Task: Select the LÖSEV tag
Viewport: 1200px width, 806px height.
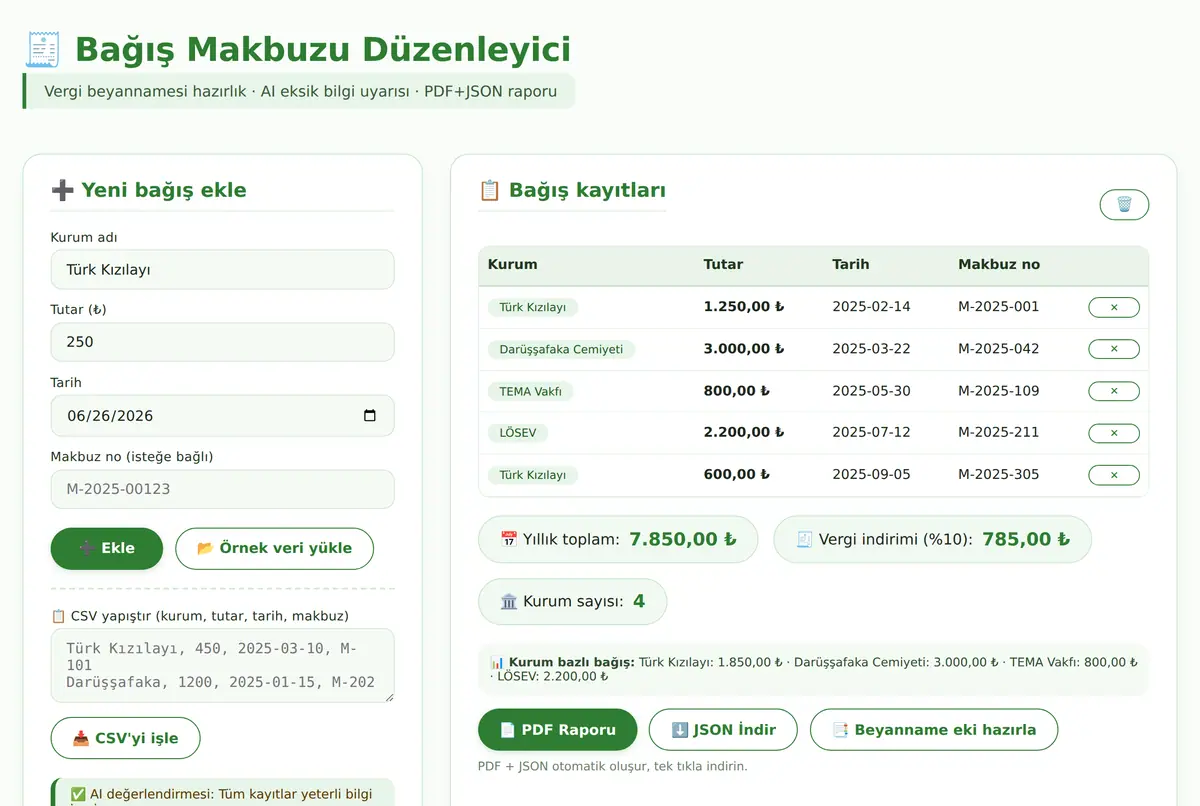Action: 518,433
